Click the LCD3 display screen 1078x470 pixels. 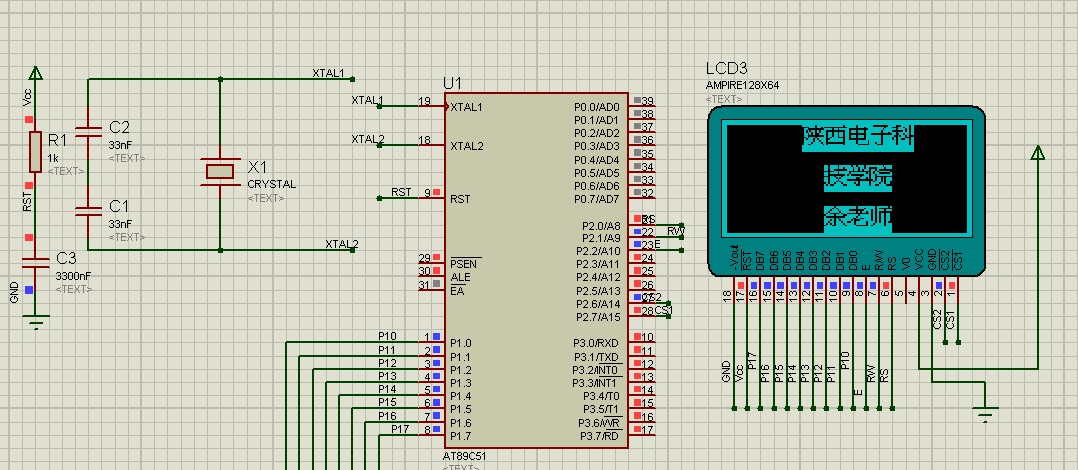point(845,177)
